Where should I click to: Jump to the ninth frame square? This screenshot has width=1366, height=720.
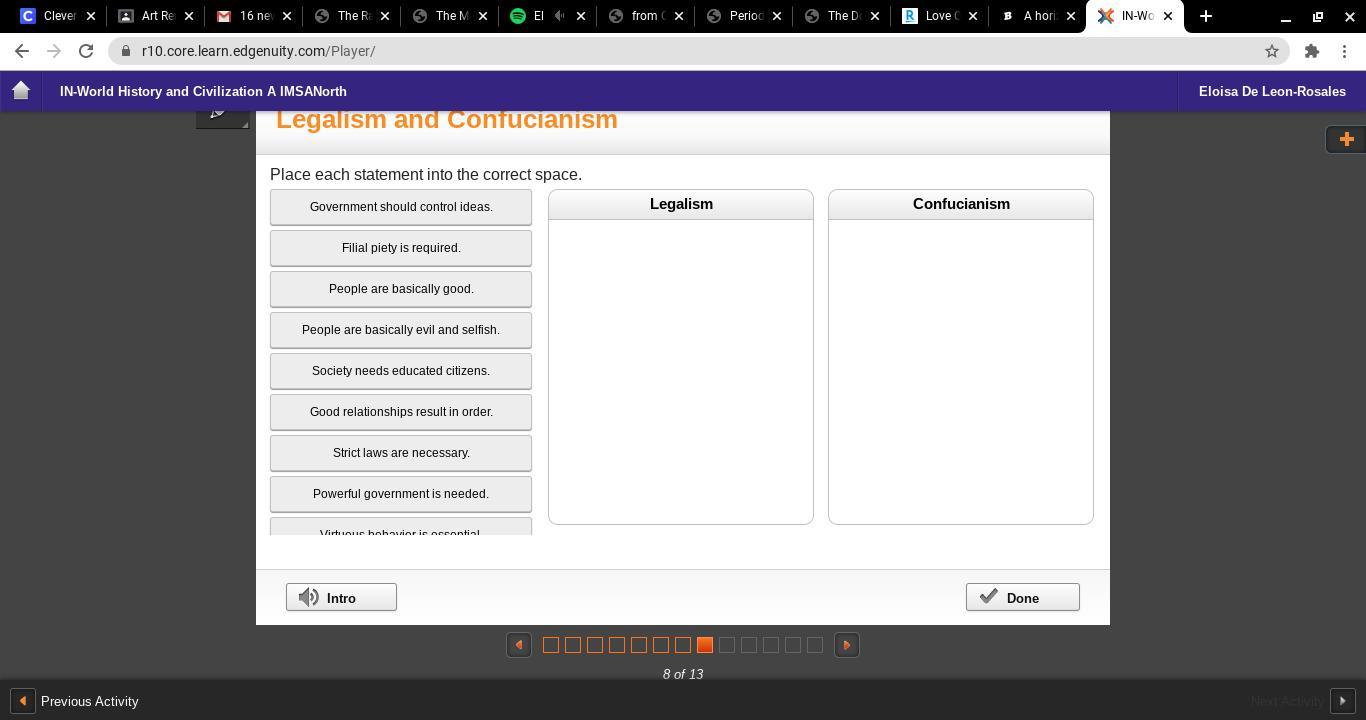pyautogui.click(x=727, y=645)
